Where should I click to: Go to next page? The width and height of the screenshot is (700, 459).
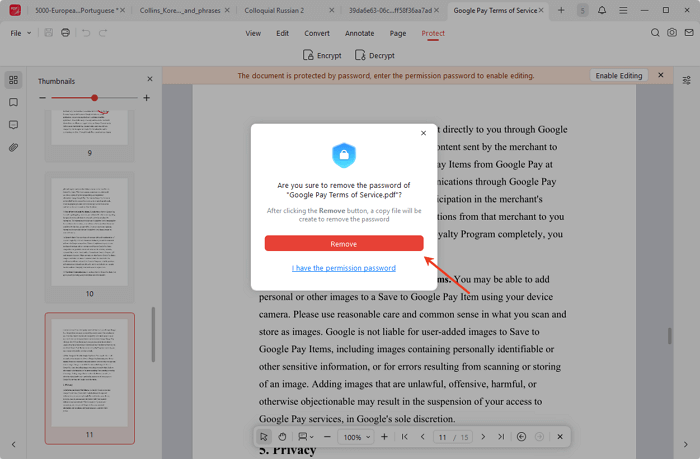point(483,437)
